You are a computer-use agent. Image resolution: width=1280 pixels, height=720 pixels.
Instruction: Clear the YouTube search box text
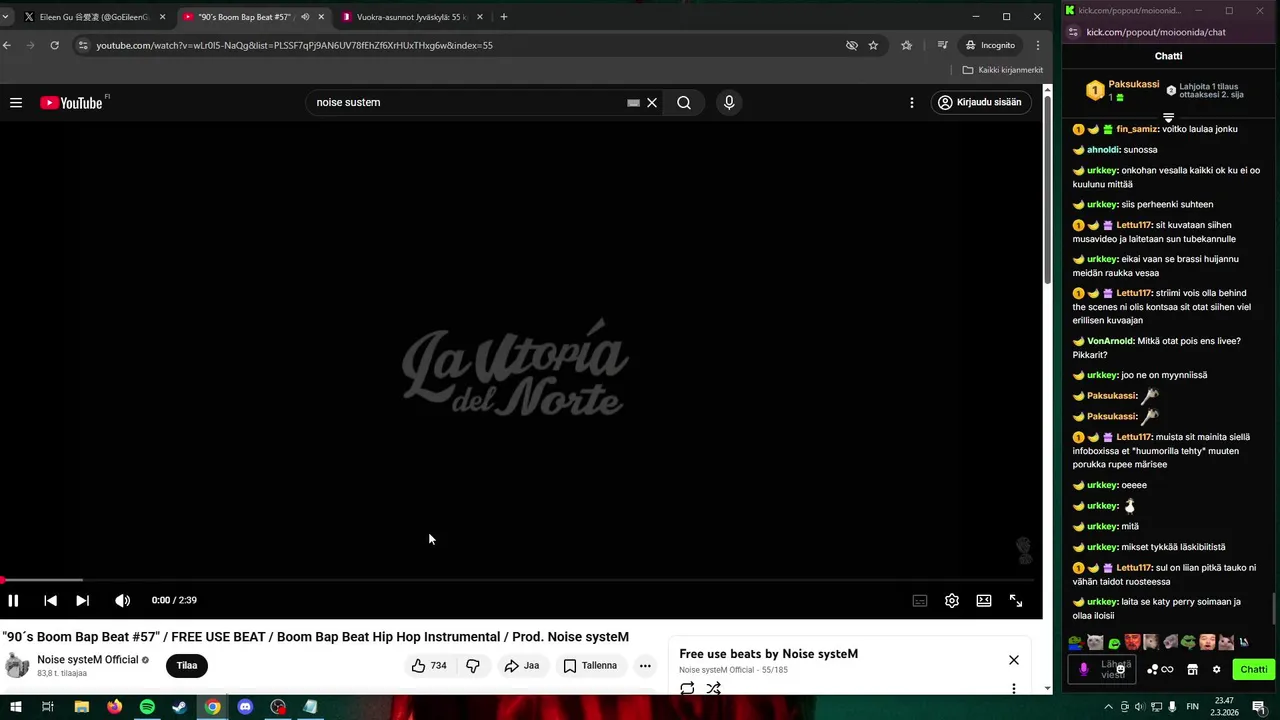coord(652,102)
